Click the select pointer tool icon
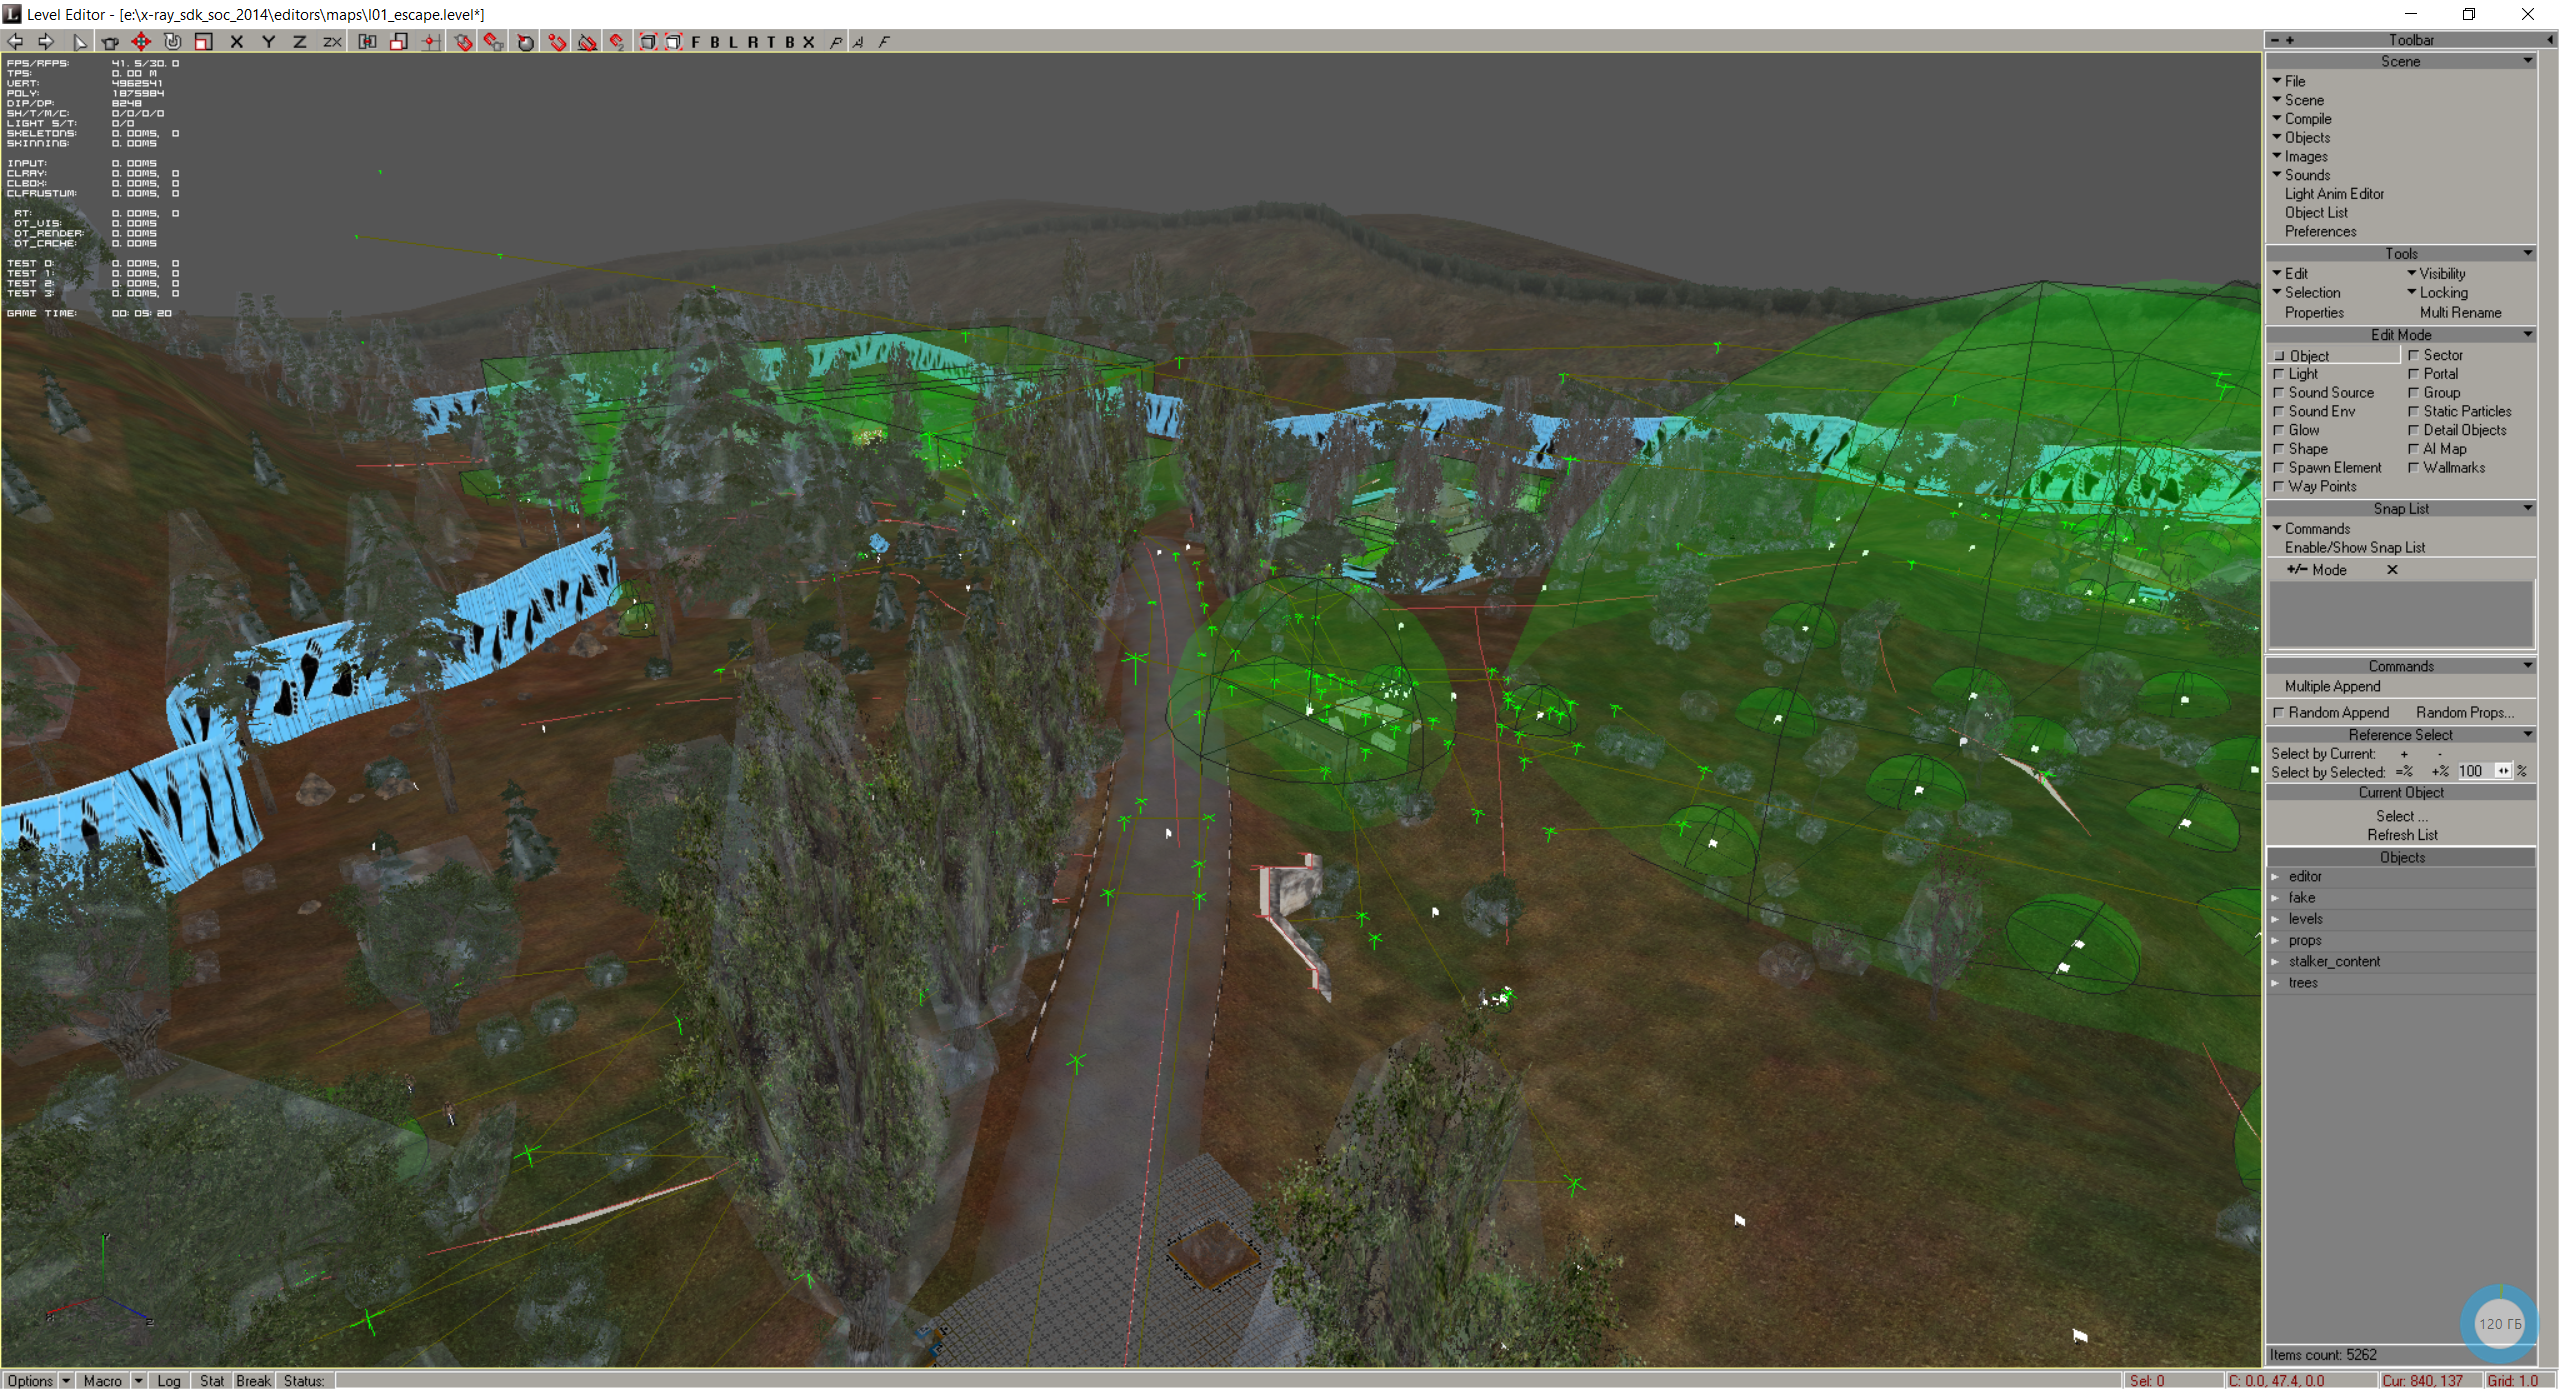The width and height of the screenshot is (2560, 1390). [x=80, y=41]
